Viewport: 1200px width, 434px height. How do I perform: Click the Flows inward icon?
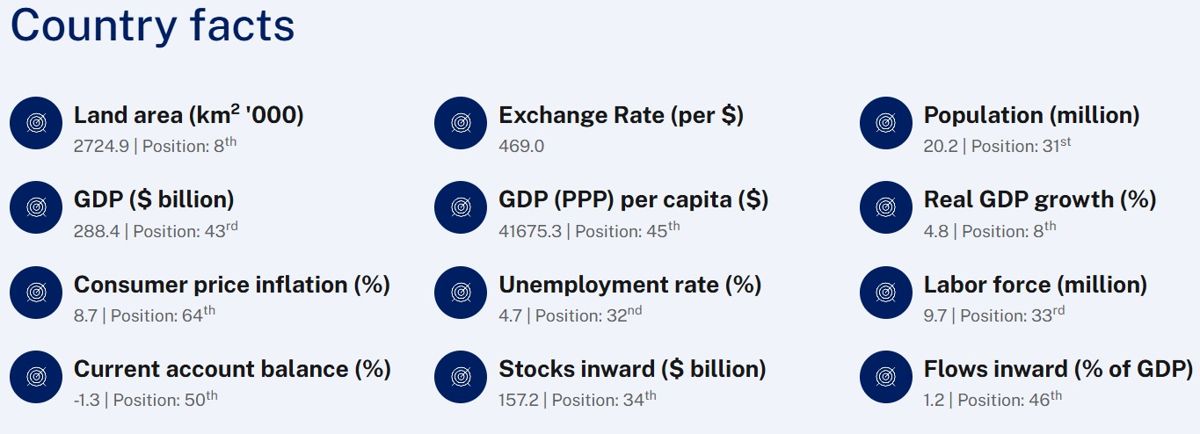pyautogui.click(x=885, y=377)
